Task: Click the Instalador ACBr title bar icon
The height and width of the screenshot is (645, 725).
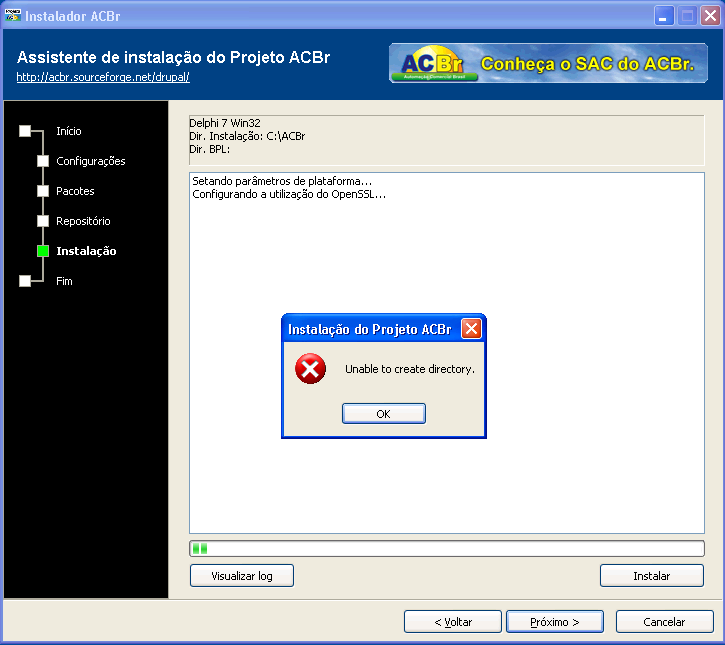Action: [x=12, y=15]
